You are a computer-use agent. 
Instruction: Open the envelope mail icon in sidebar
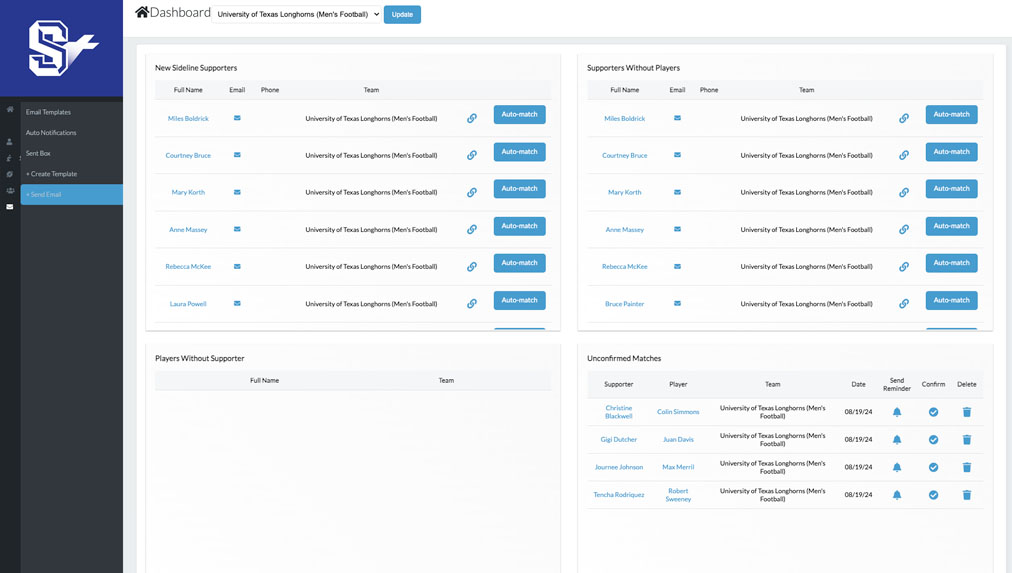pyautogui.click(x=10, y=207)
